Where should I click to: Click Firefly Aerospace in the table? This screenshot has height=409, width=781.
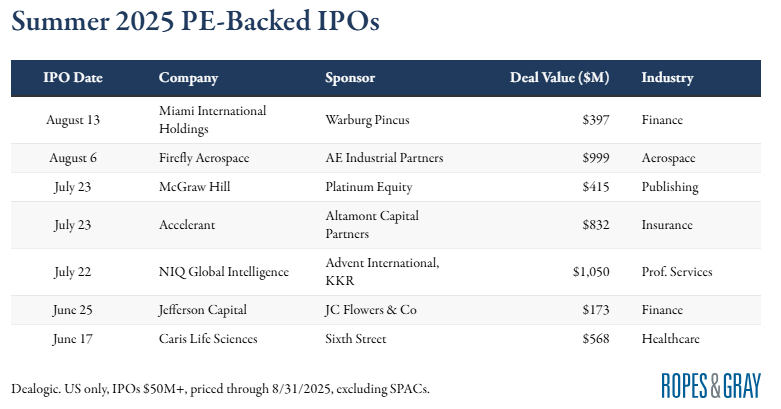pyautogui.click(x=204, y=158)
